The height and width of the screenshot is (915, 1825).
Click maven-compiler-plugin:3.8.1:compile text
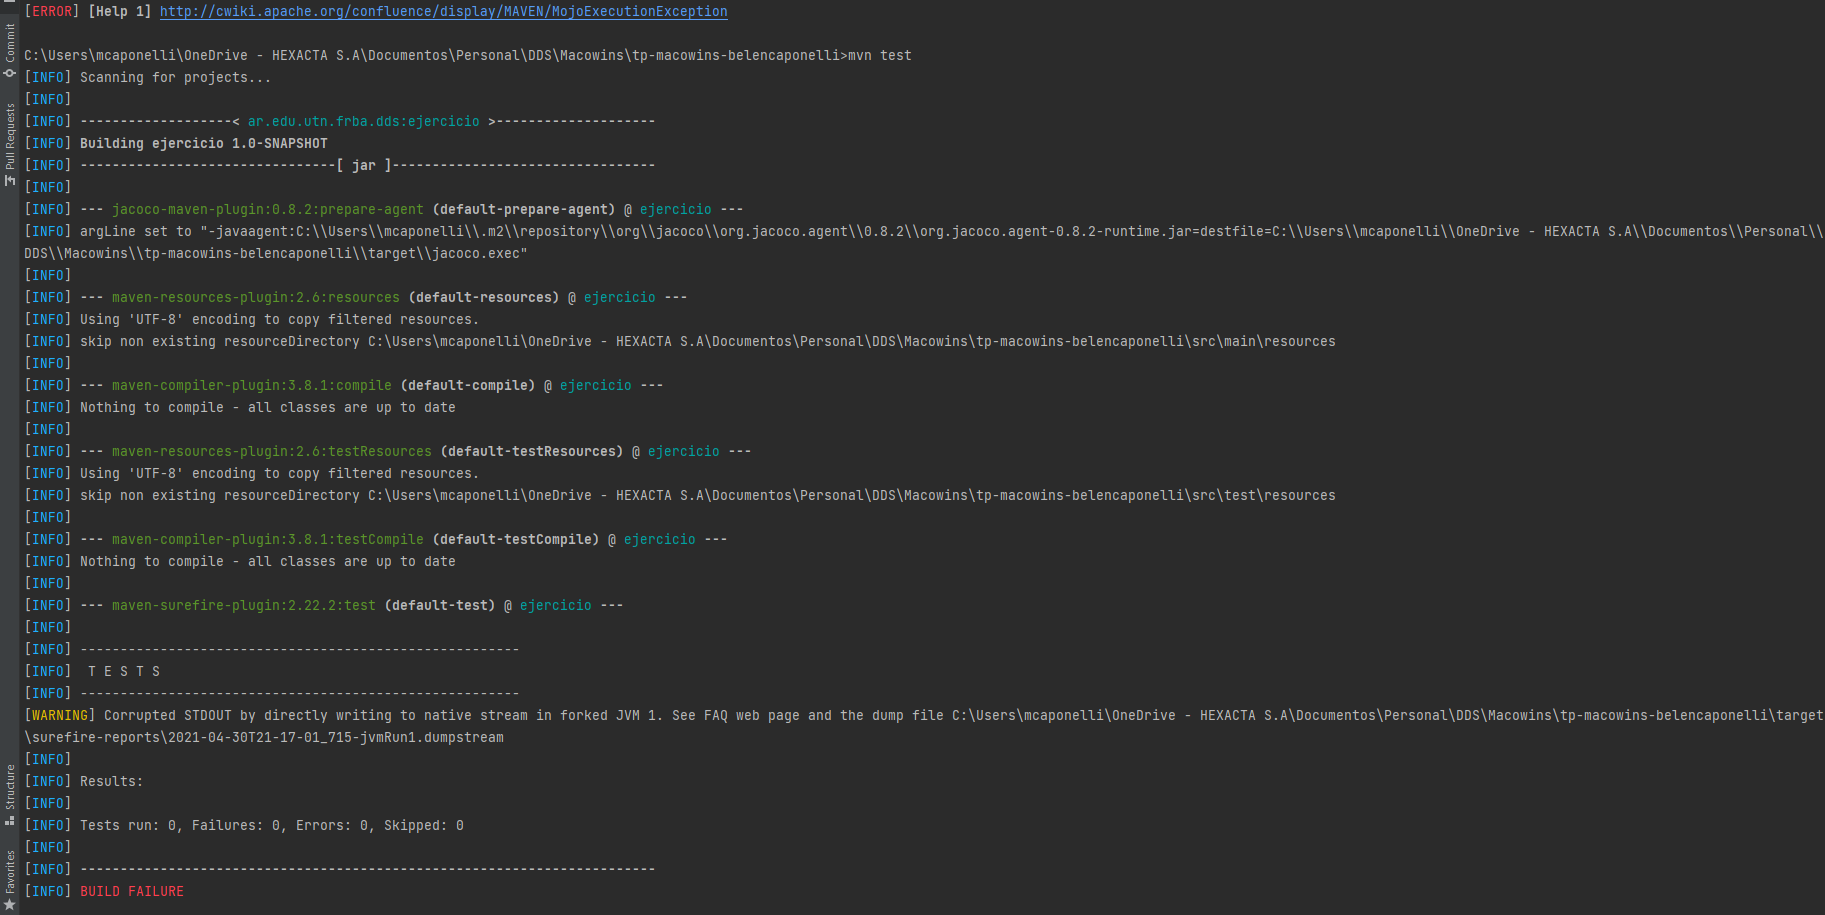[x=251, y=386]
